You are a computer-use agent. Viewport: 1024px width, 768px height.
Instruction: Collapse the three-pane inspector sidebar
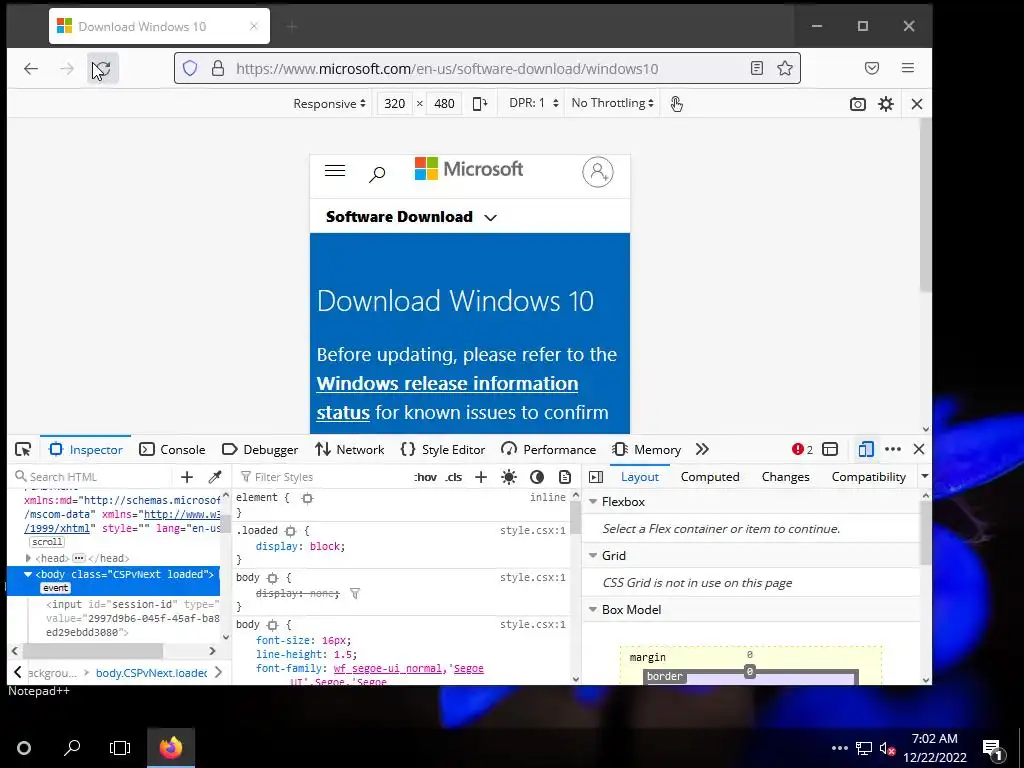click(x=596, y=477)
